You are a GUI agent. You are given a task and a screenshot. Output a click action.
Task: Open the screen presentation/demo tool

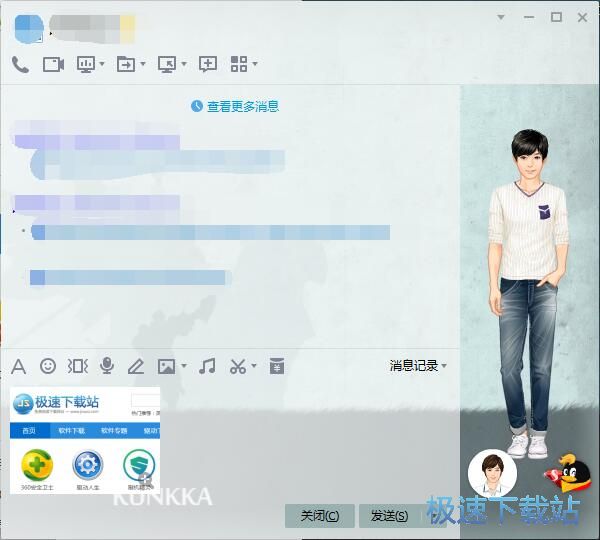(86, 64)
